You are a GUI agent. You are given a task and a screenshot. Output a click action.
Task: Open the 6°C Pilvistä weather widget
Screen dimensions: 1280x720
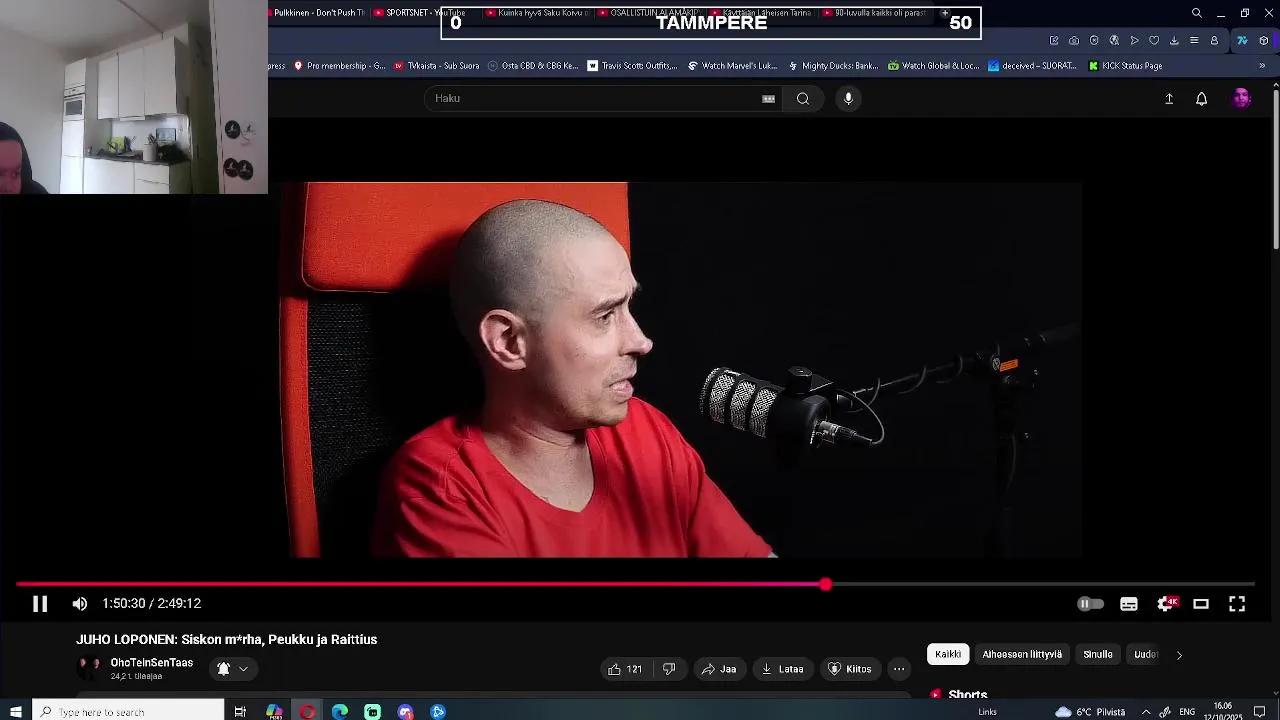pos(1090,712)
